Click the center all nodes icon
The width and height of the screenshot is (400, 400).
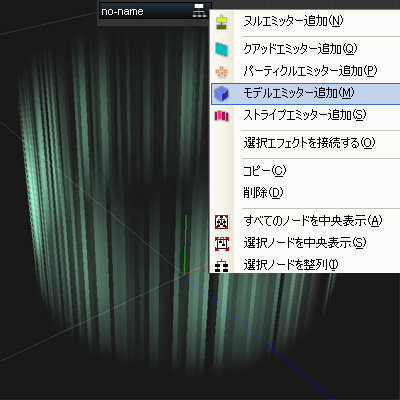(x=222, y=222)
